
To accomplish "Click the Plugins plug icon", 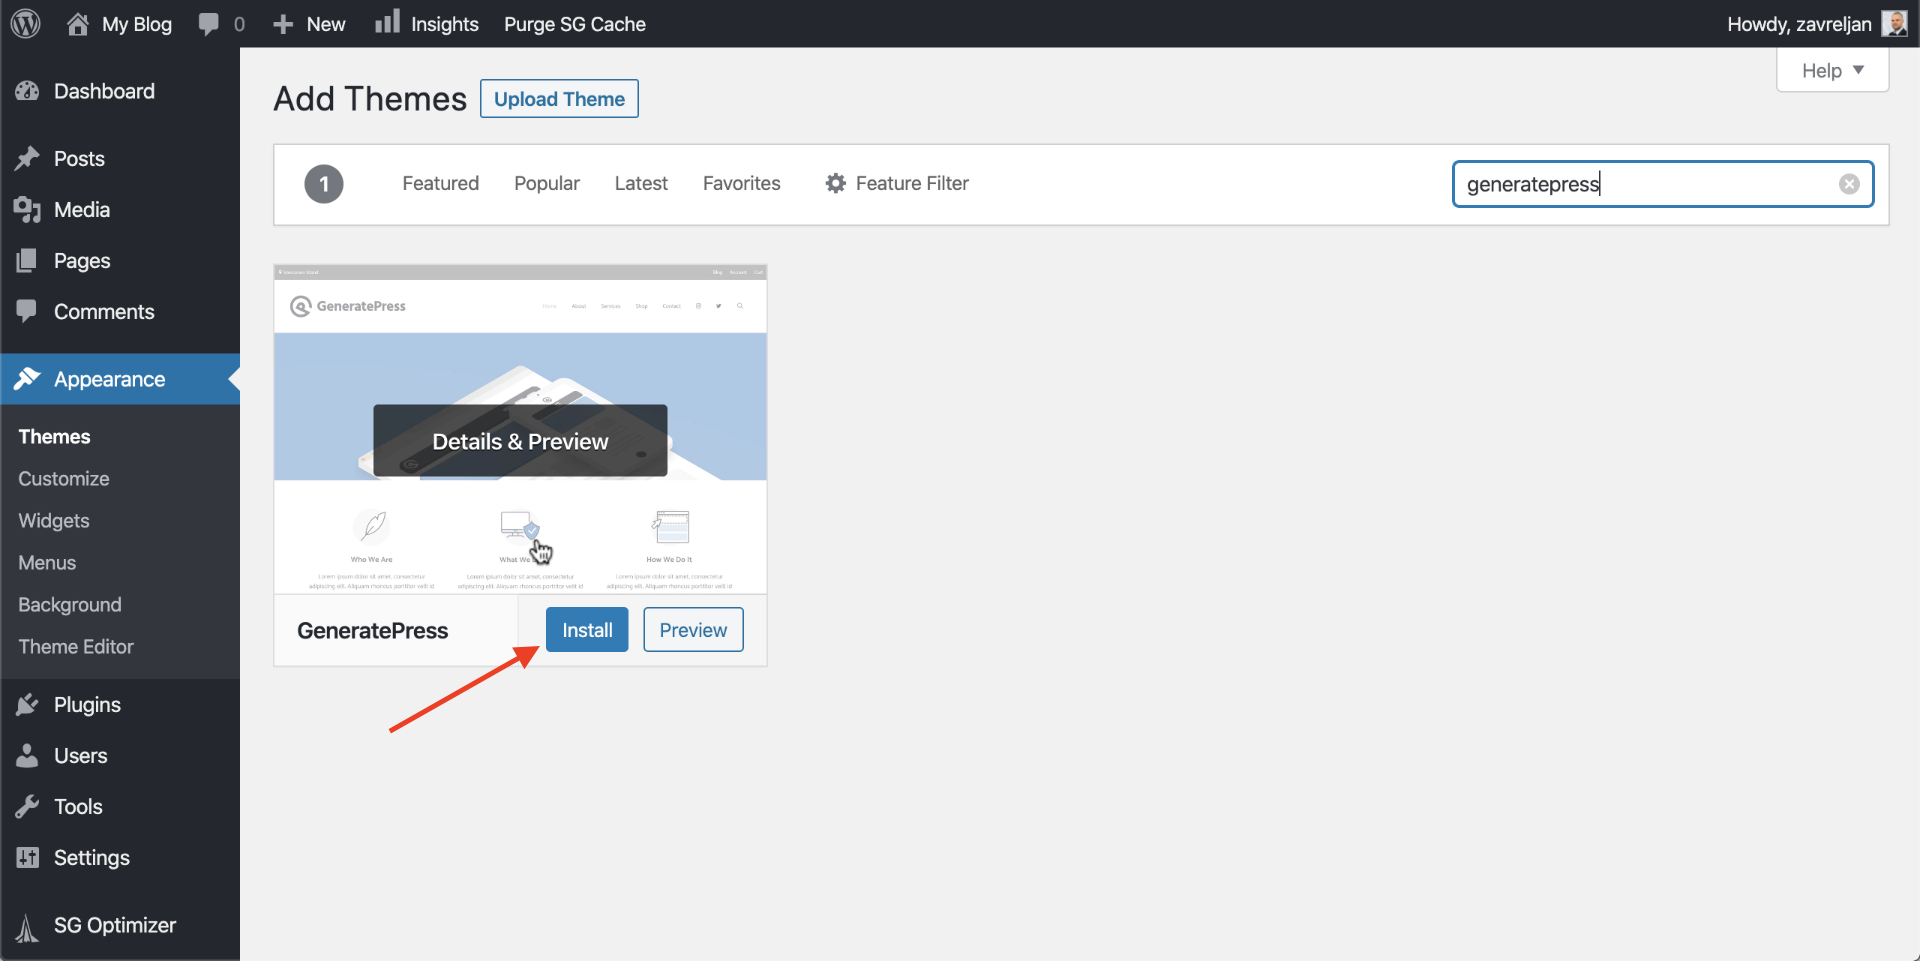I will 27,704.
